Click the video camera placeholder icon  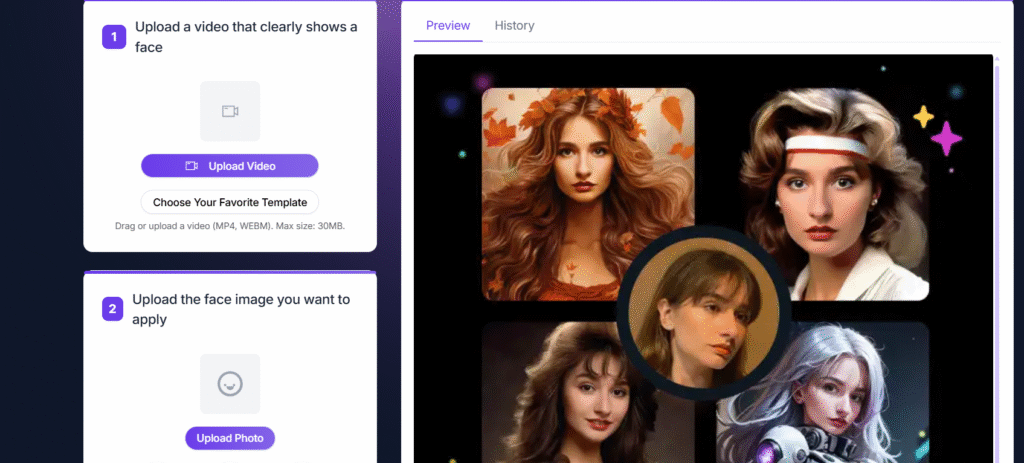coord(230,111)
